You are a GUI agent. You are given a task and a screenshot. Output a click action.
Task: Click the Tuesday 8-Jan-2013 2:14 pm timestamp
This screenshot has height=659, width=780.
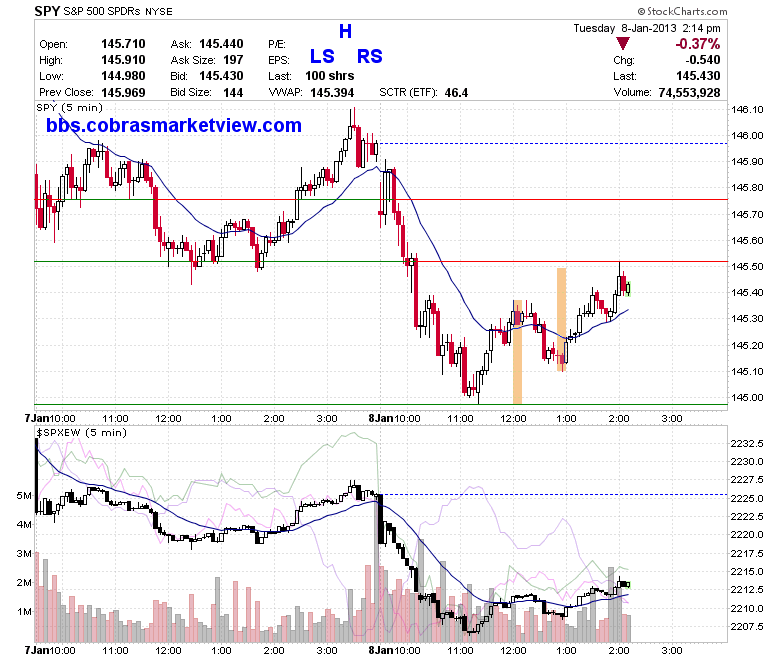click(x=647, y=28)
